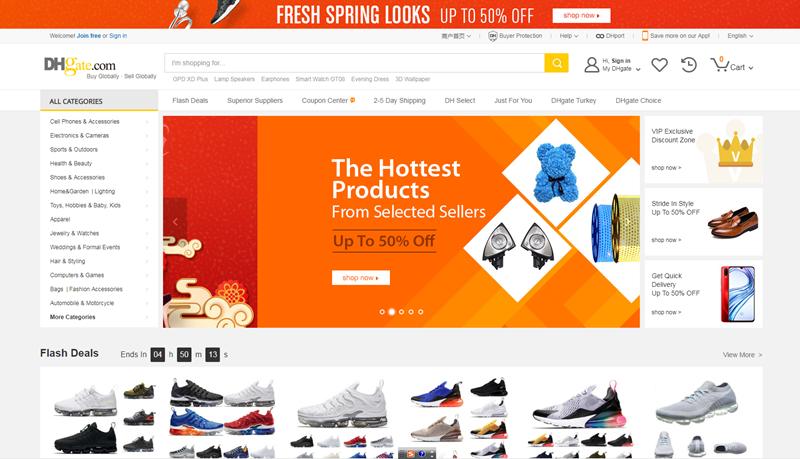The image size is (800, 459).
Task: Expand the Cart dropdown arrow
Action: [x=751, y=67]
